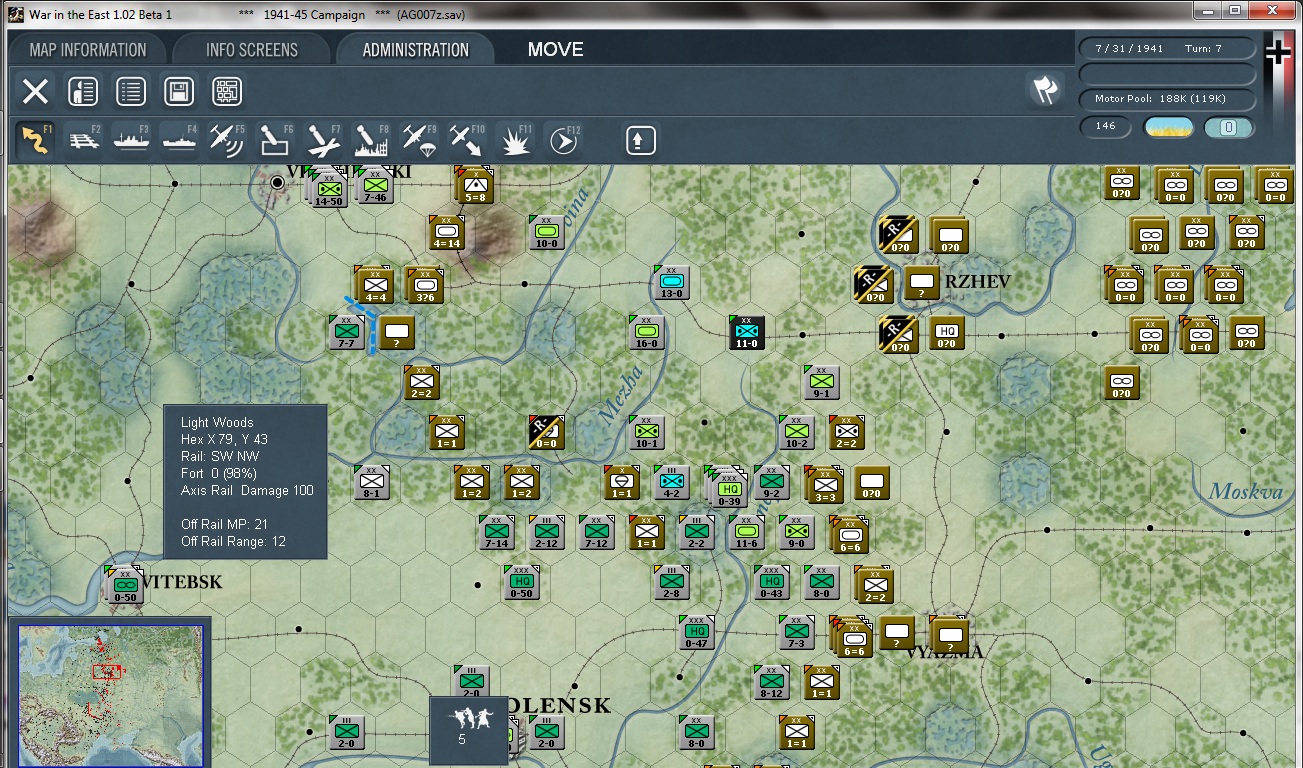This screenshot has width=1303, height=768.
Task: Click the Motor Pool 188K (119K) readout
Action: pos(1167,99)
